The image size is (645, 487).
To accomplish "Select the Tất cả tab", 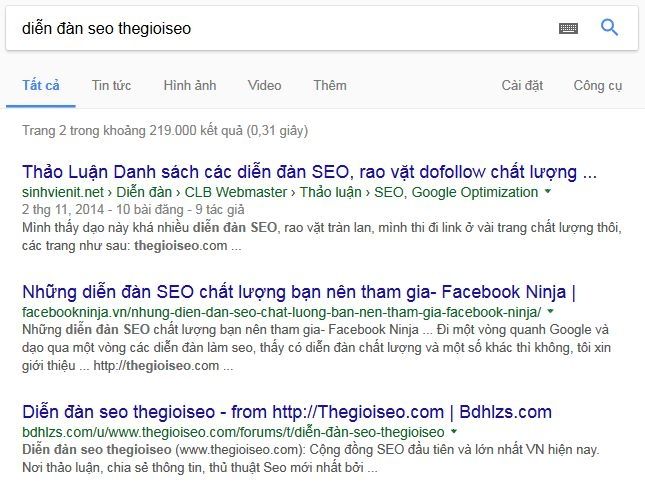I will 41,86.
